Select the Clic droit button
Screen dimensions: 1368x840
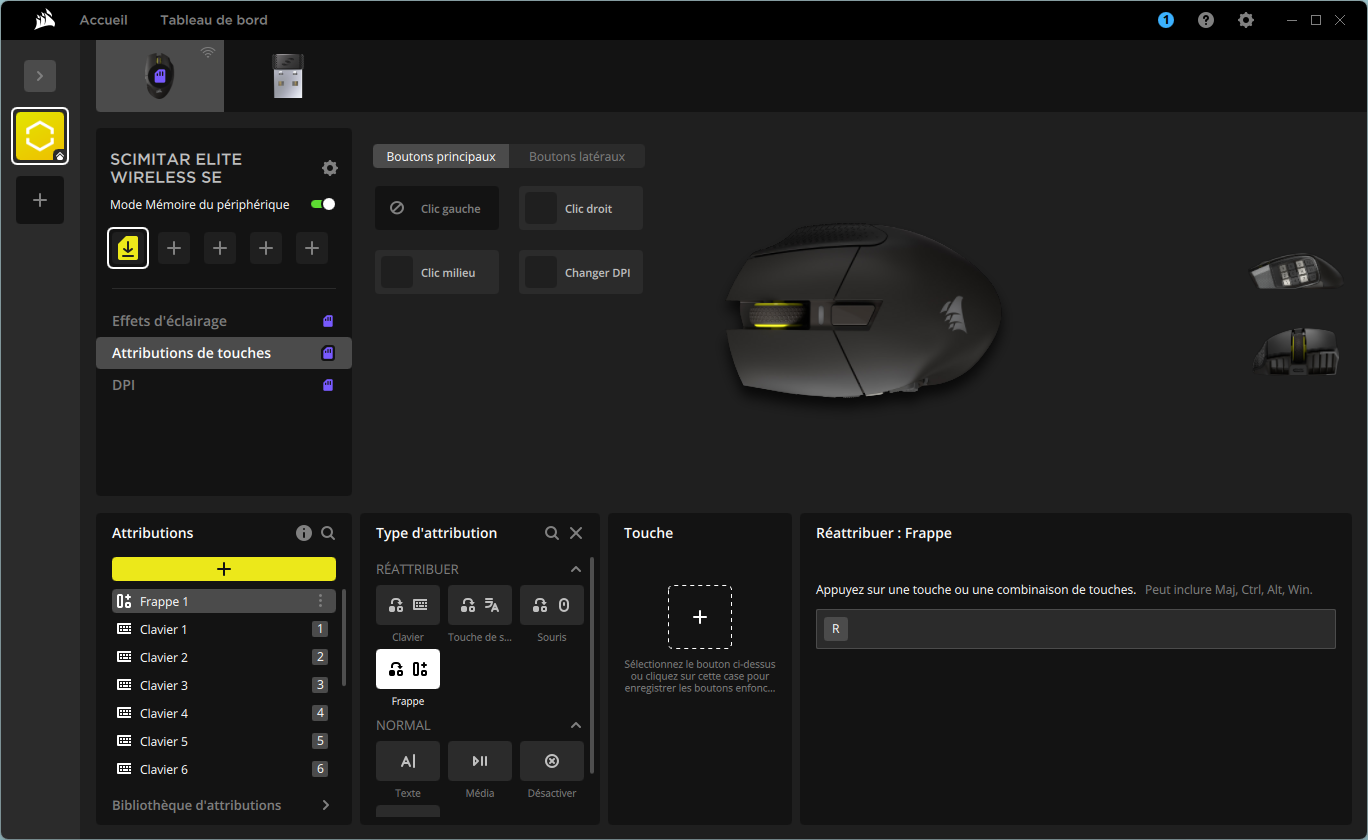581,208
